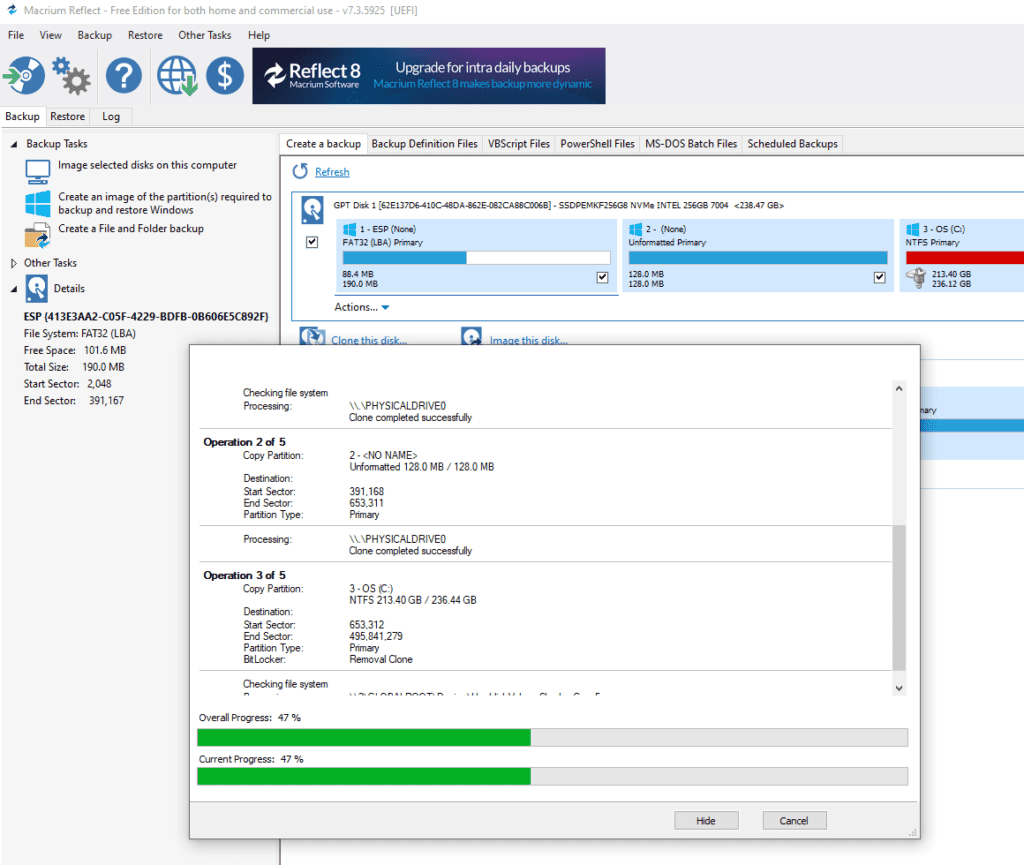Screen dimensions: 1024x865
Task: Open the Backup Definition Files tab
Action: tap(424, 144)
